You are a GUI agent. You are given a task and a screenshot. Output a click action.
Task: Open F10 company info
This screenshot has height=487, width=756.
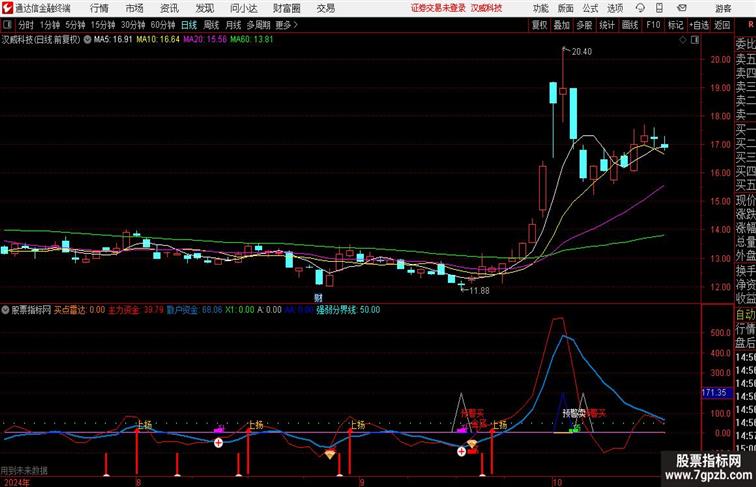click(653, 25)
